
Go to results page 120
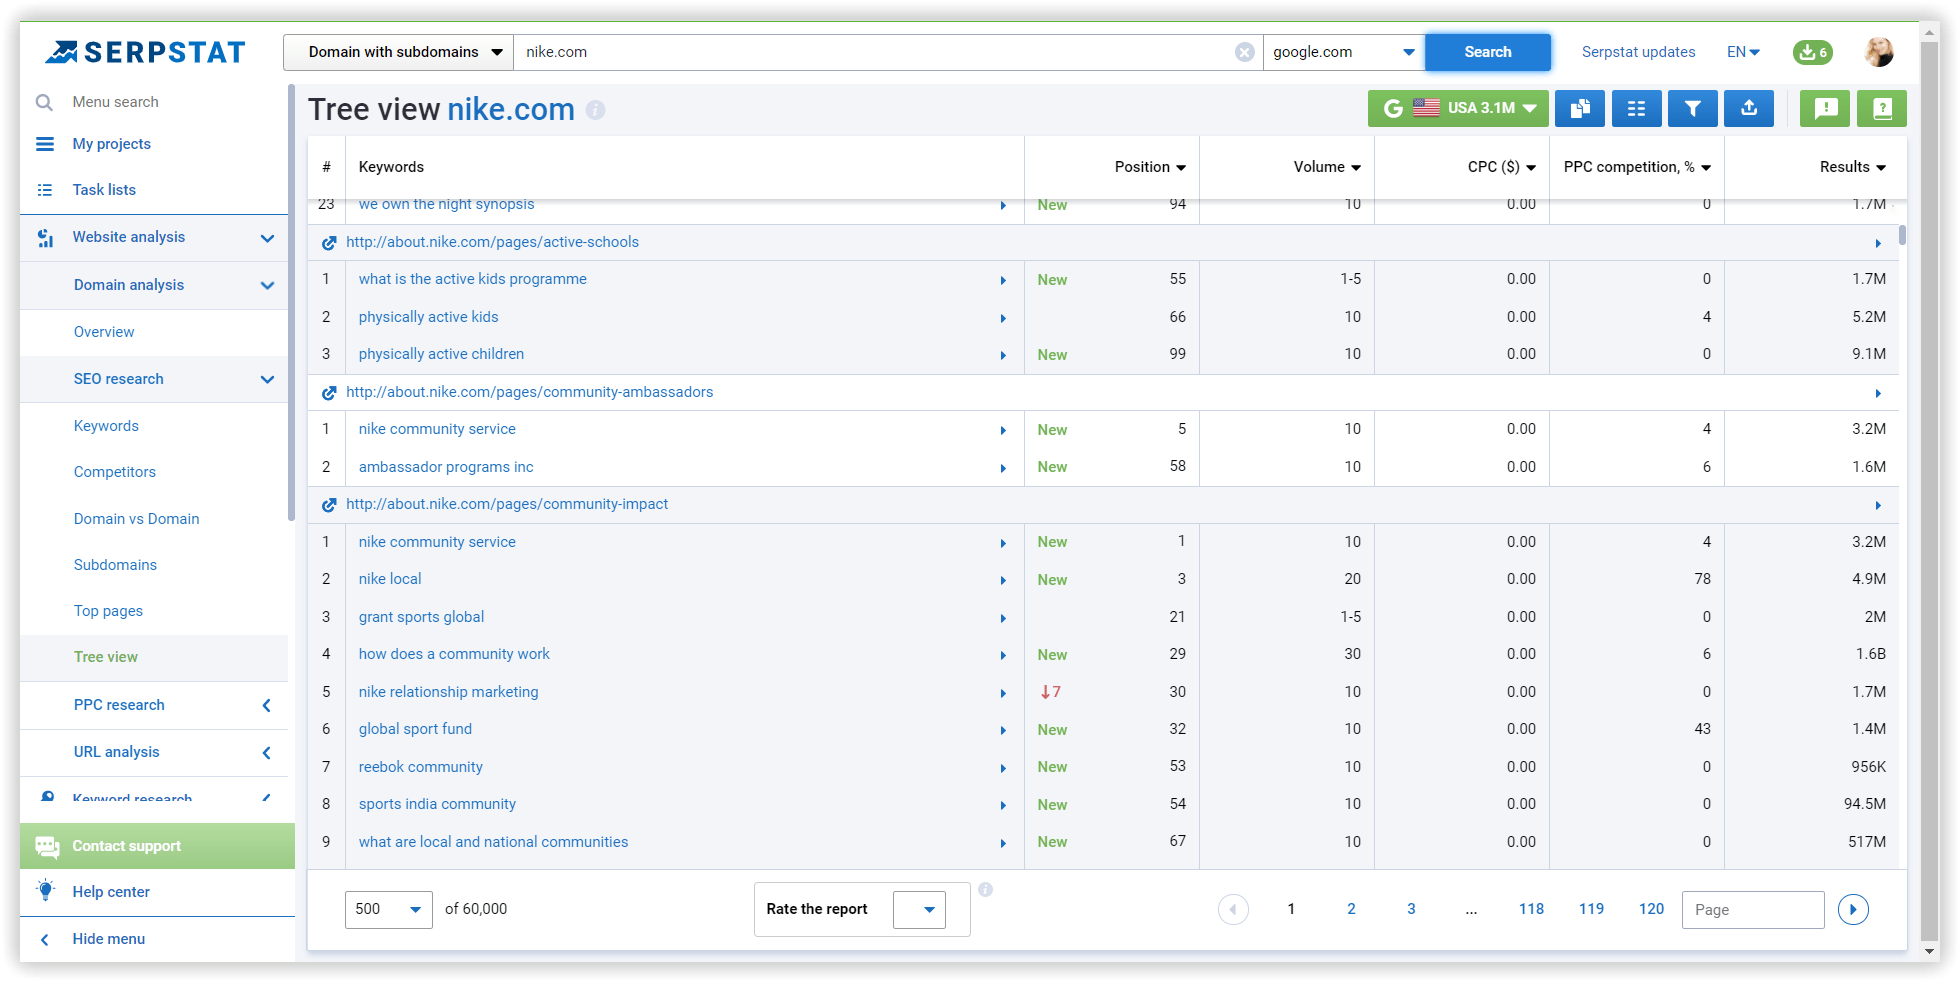click(1651, 909)
